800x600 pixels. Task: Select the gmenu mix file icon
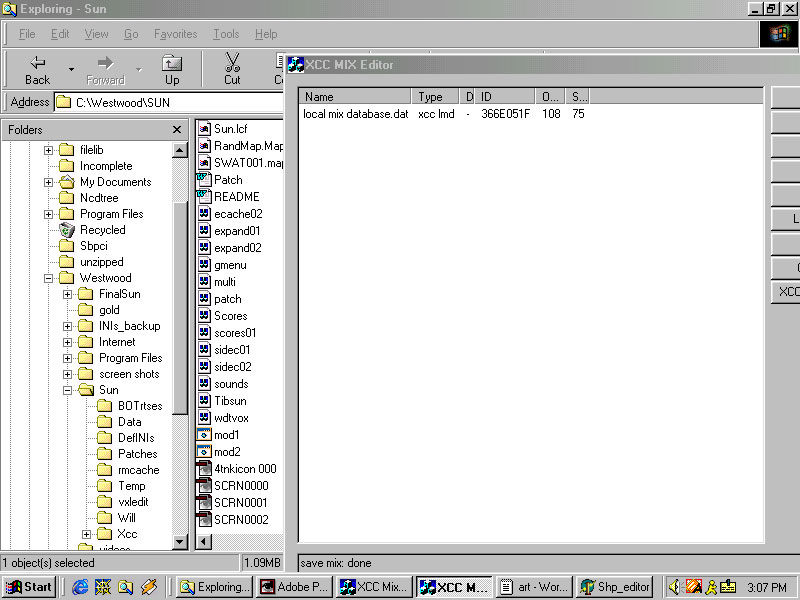click(204, 265)
